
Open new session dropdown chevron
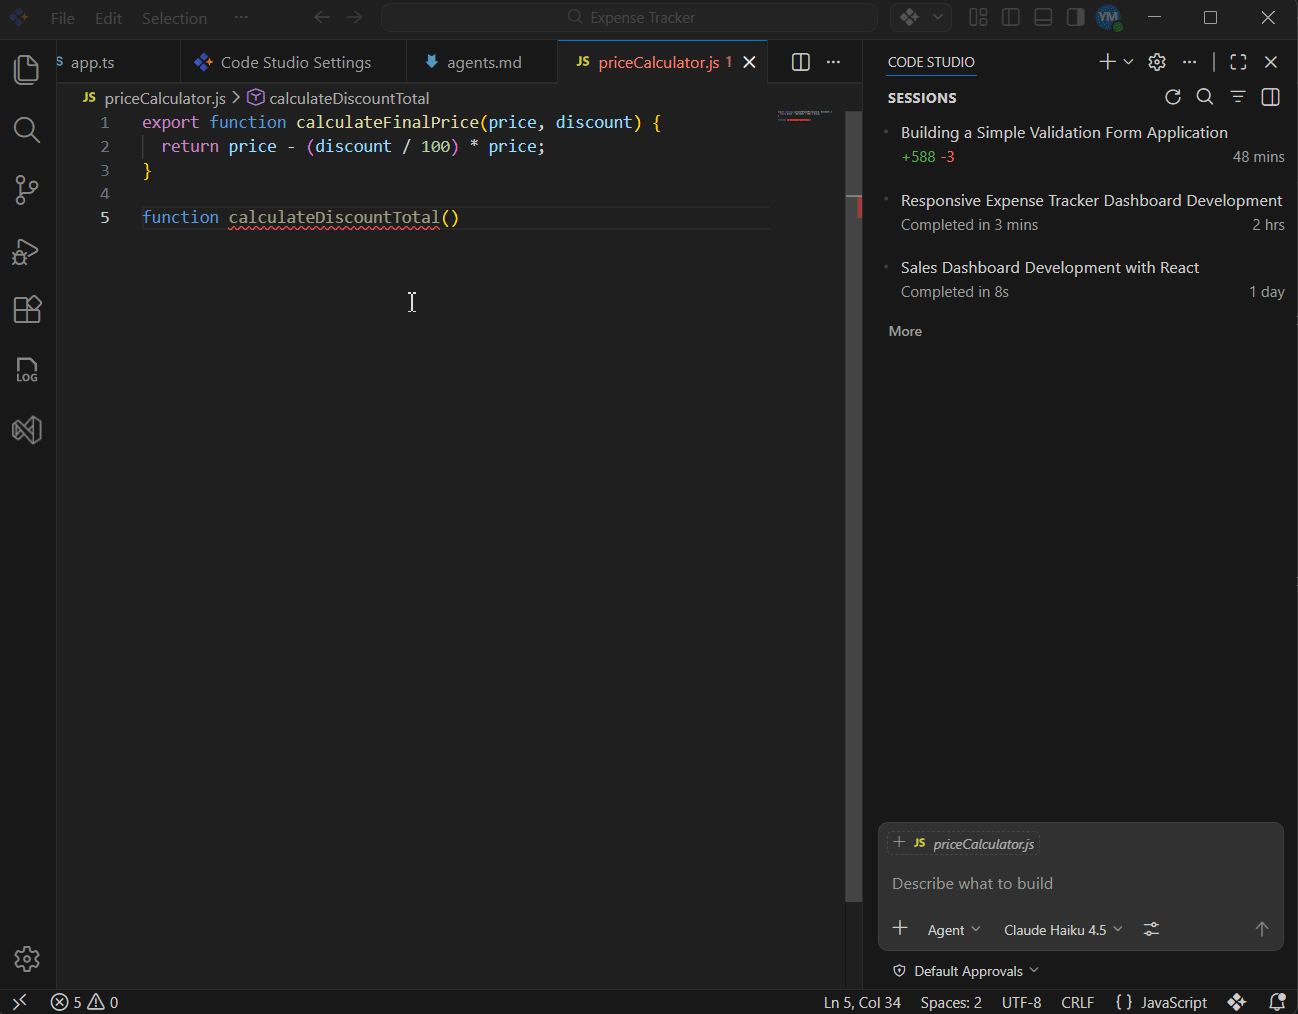point(1129,62)
